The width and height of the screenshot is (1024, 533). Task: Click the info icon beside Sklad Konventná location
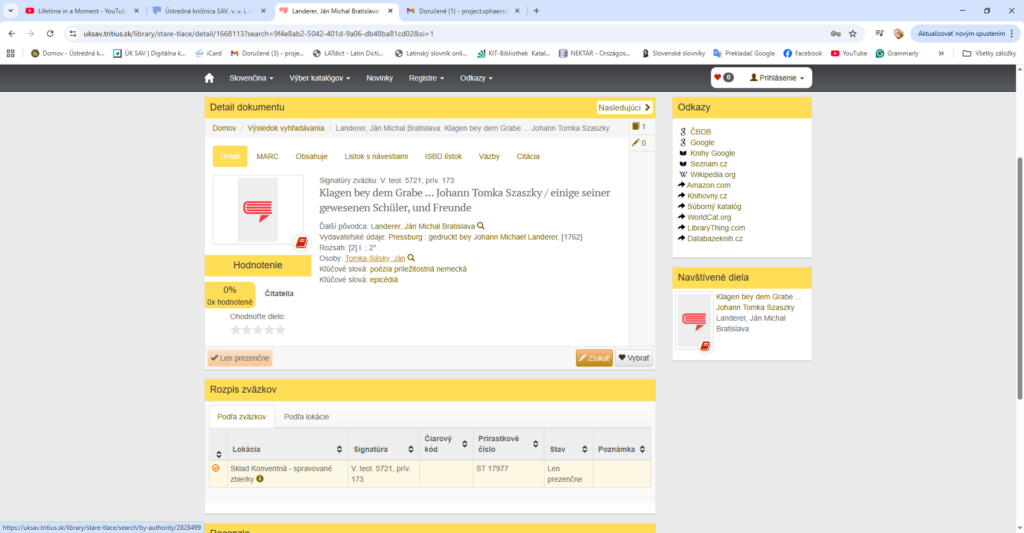click(260, 479)
